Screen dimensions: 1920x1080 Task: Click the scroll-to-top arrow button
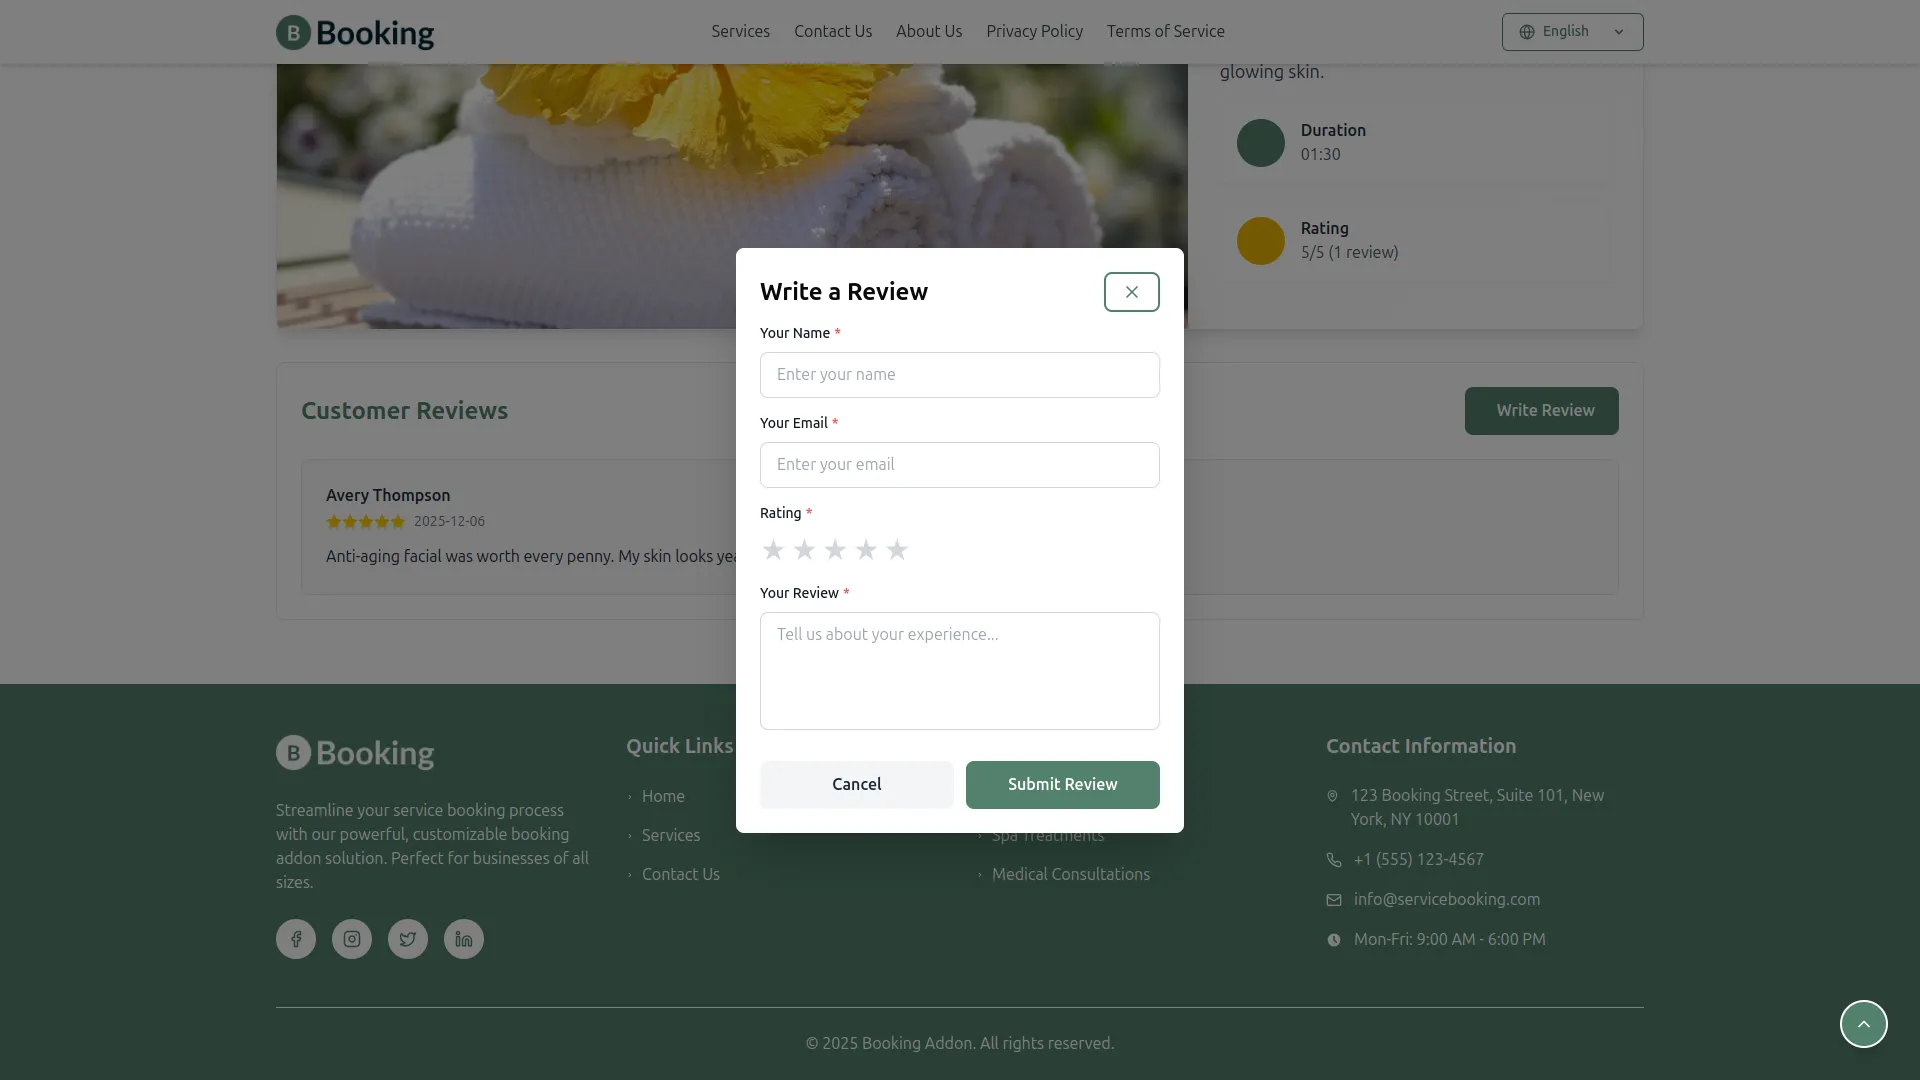pyautogui.click(x=1863, y=1024)
